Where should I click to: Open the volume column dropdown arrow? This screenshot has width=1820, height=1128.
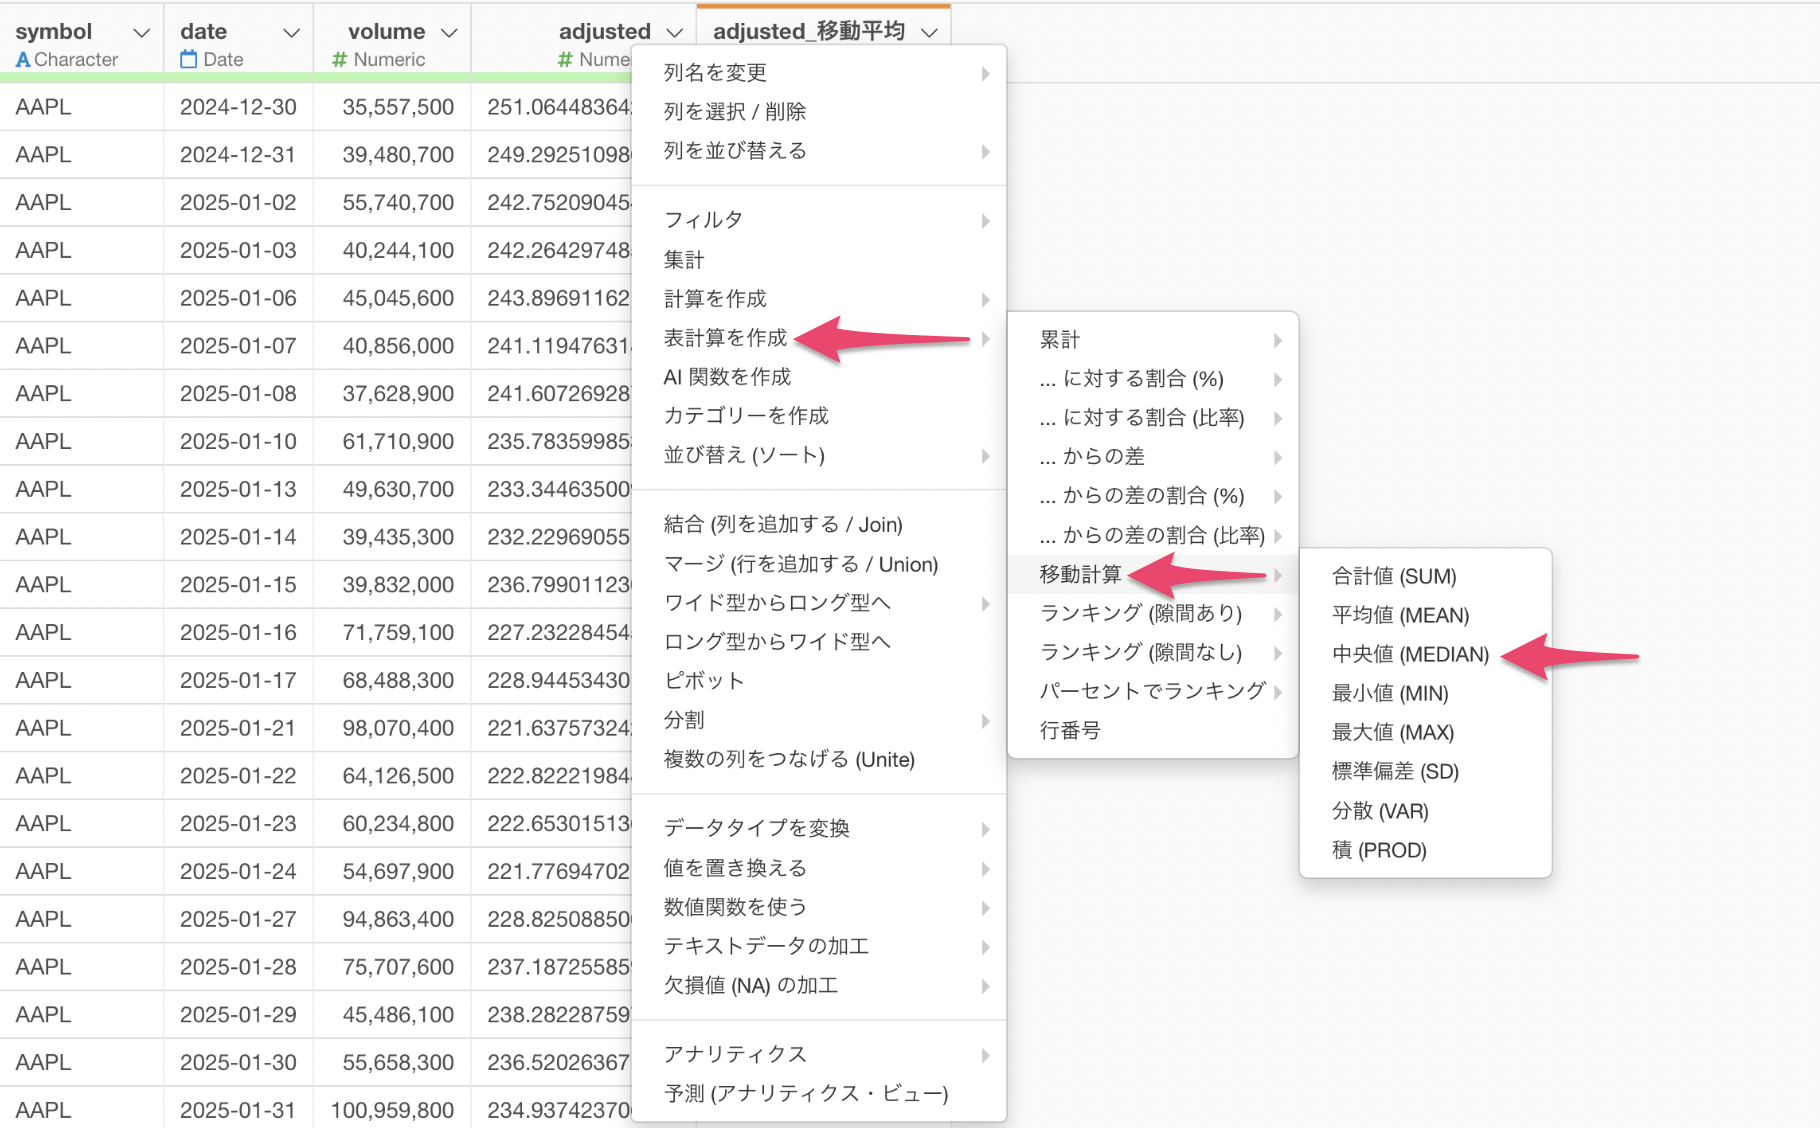[449, 33]
